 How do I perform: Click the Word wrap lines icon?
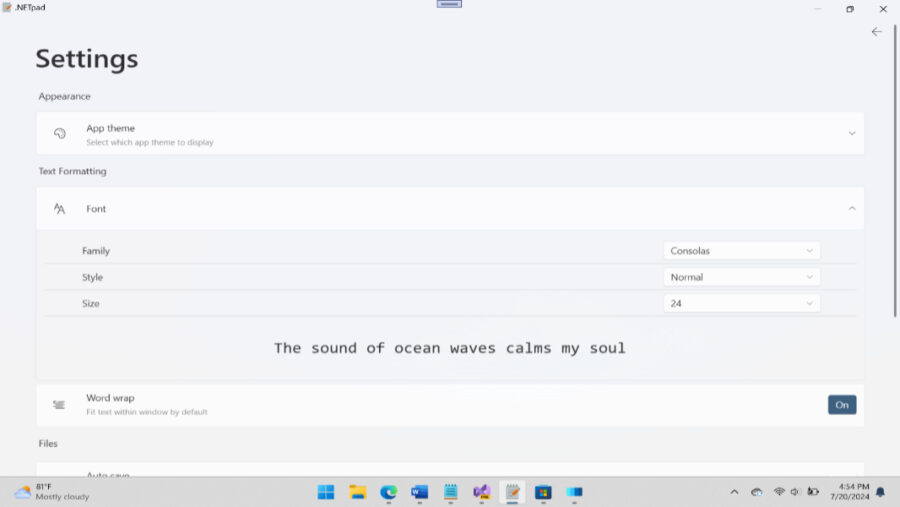[60, 405]
